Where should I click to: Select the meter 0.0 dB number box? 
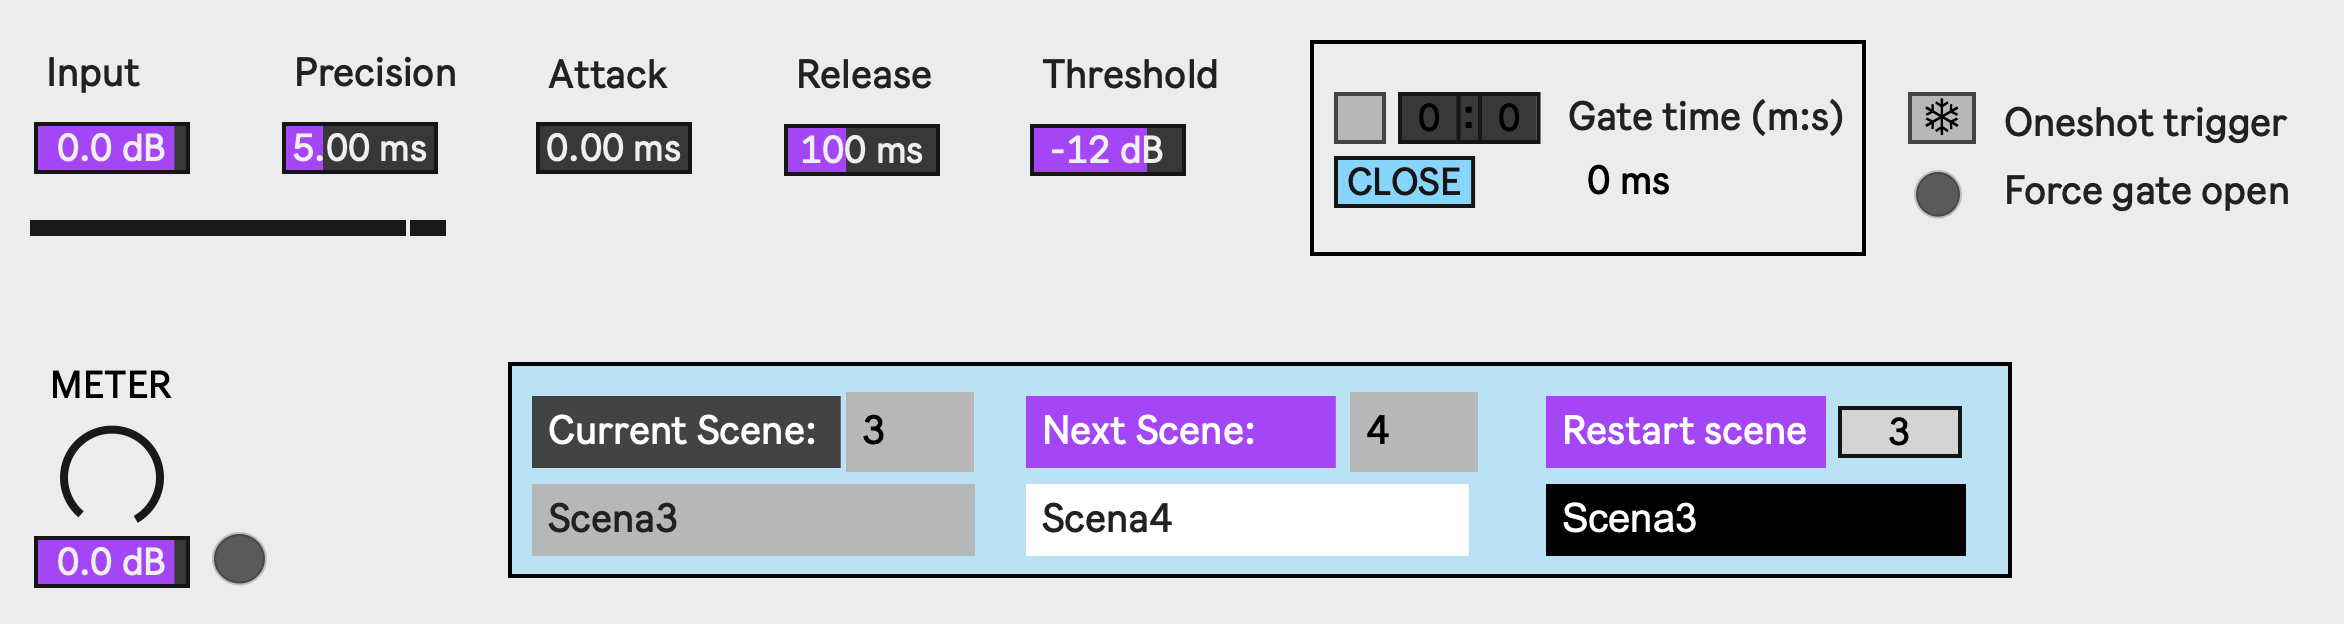111,562
